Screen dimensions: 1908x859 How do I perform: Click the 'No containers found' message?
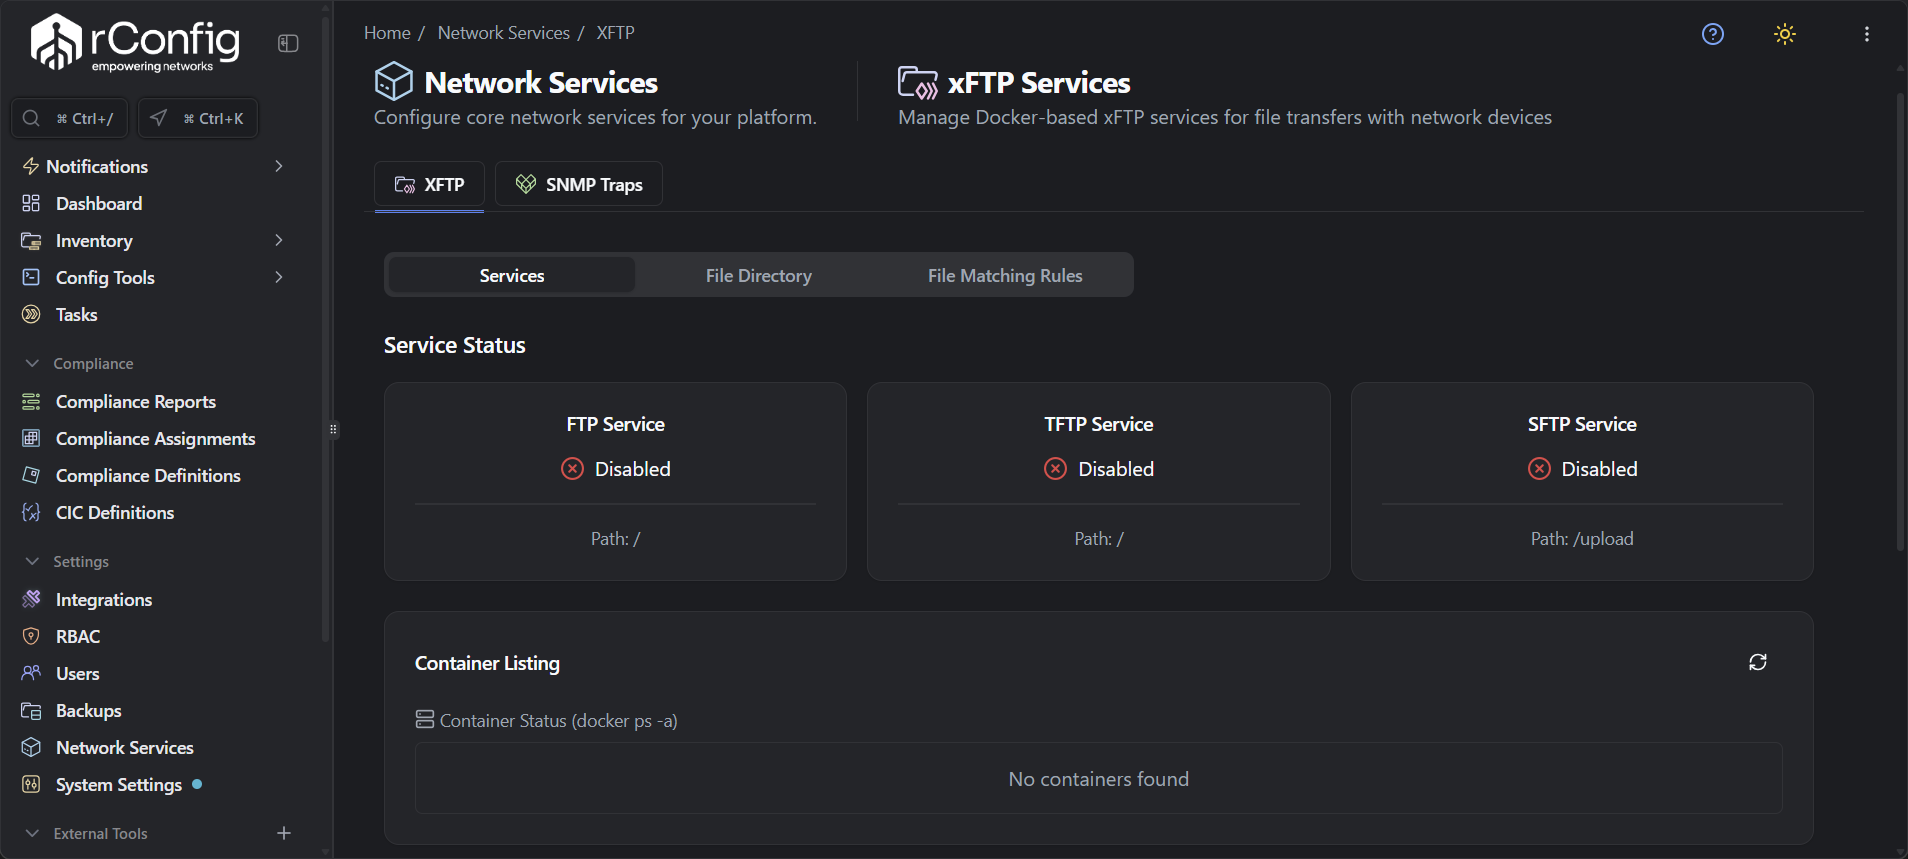click(x=1098, y=779)
